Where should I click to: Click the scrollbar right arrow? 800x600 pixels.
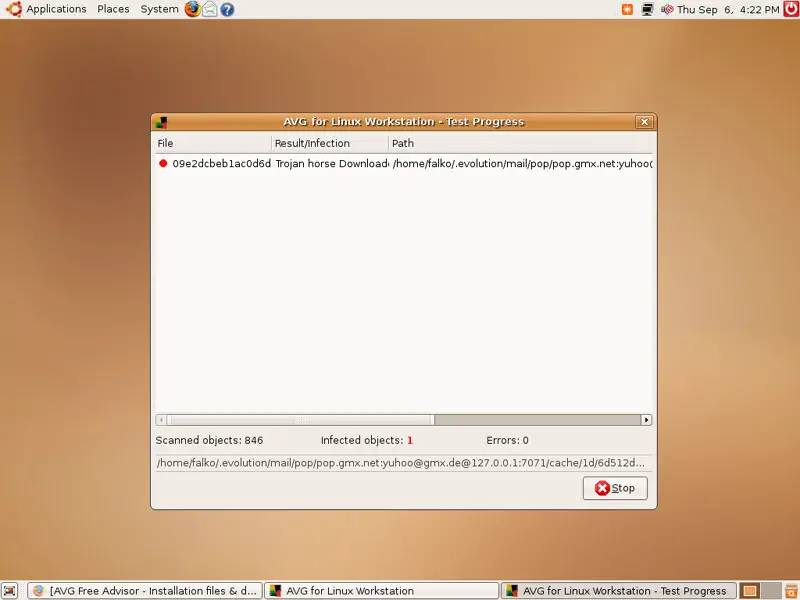point(646,420)
